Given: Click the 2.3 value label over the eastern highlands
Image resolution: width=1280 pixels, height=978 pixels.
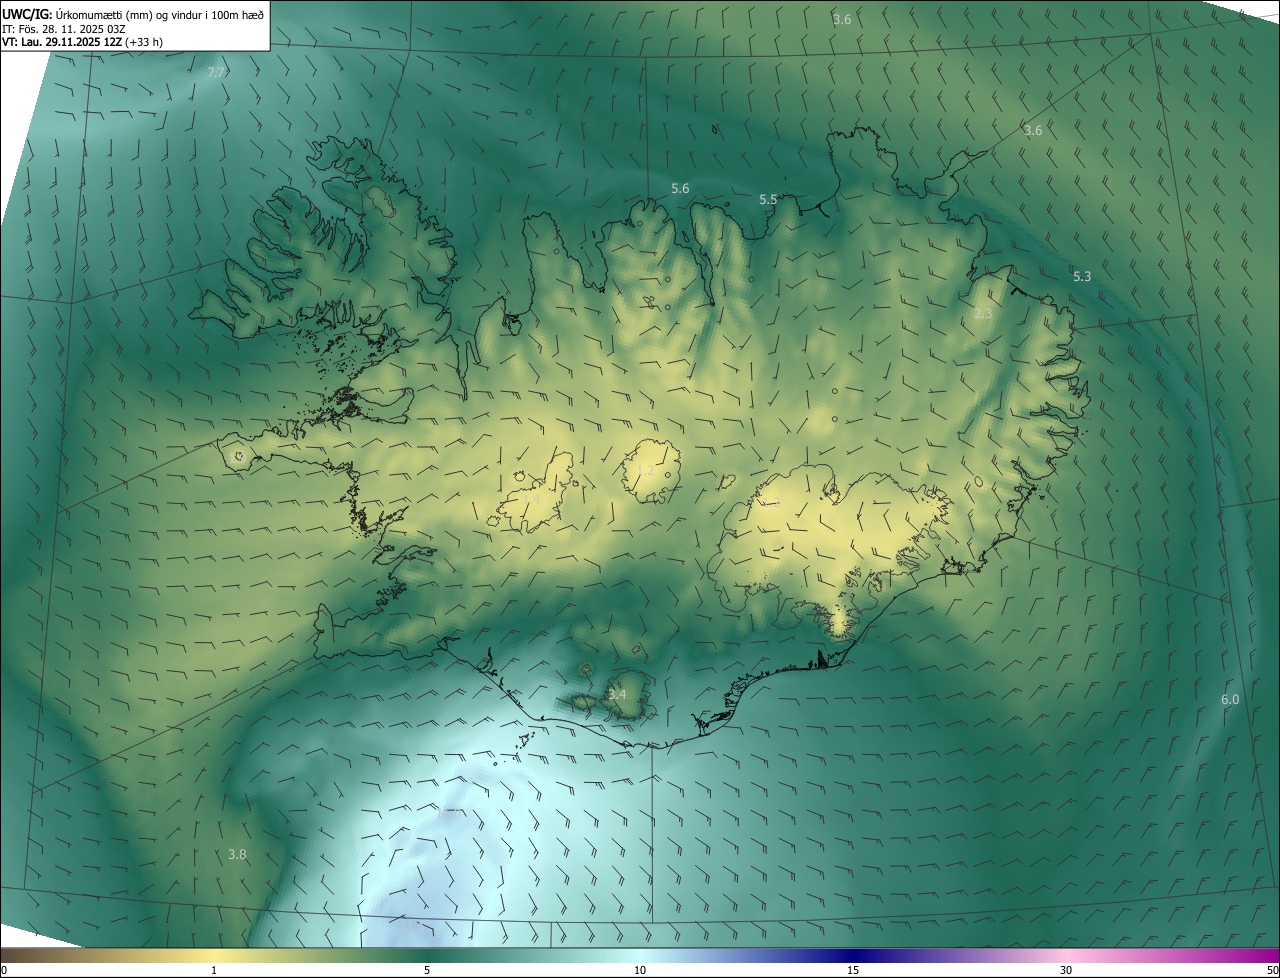Looking at the screenshot, I should (983, 314).
